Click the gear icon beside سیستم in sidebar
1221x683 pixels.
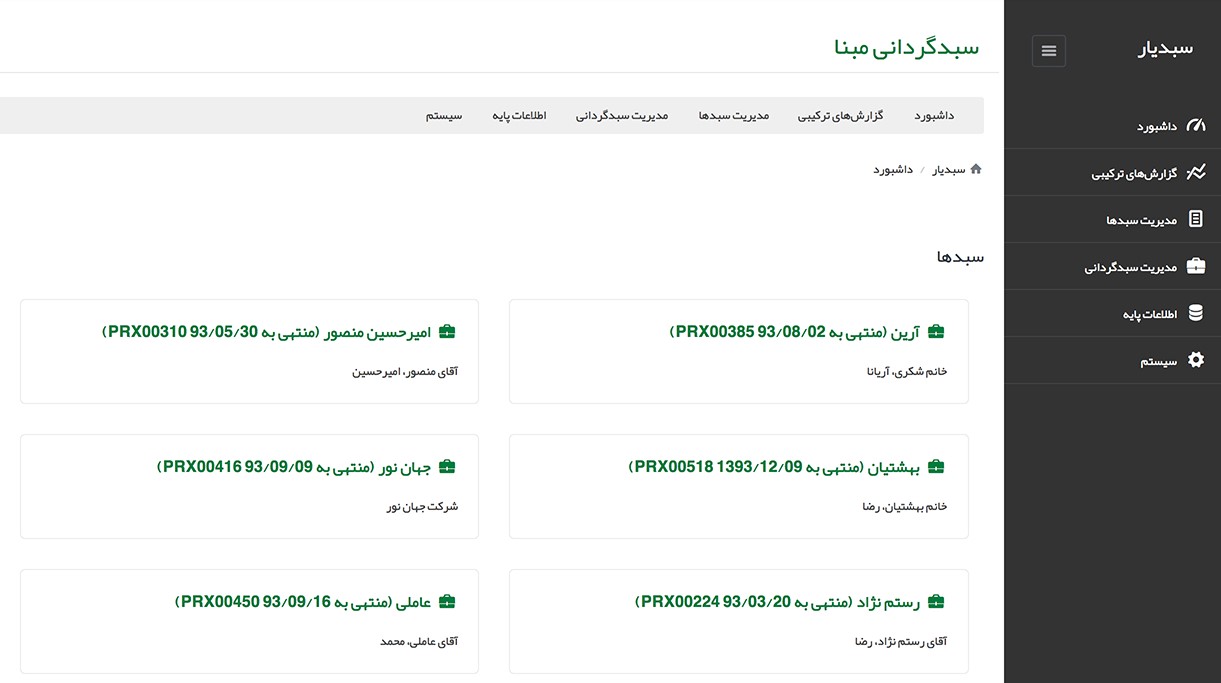click(x=1196, y=360)
